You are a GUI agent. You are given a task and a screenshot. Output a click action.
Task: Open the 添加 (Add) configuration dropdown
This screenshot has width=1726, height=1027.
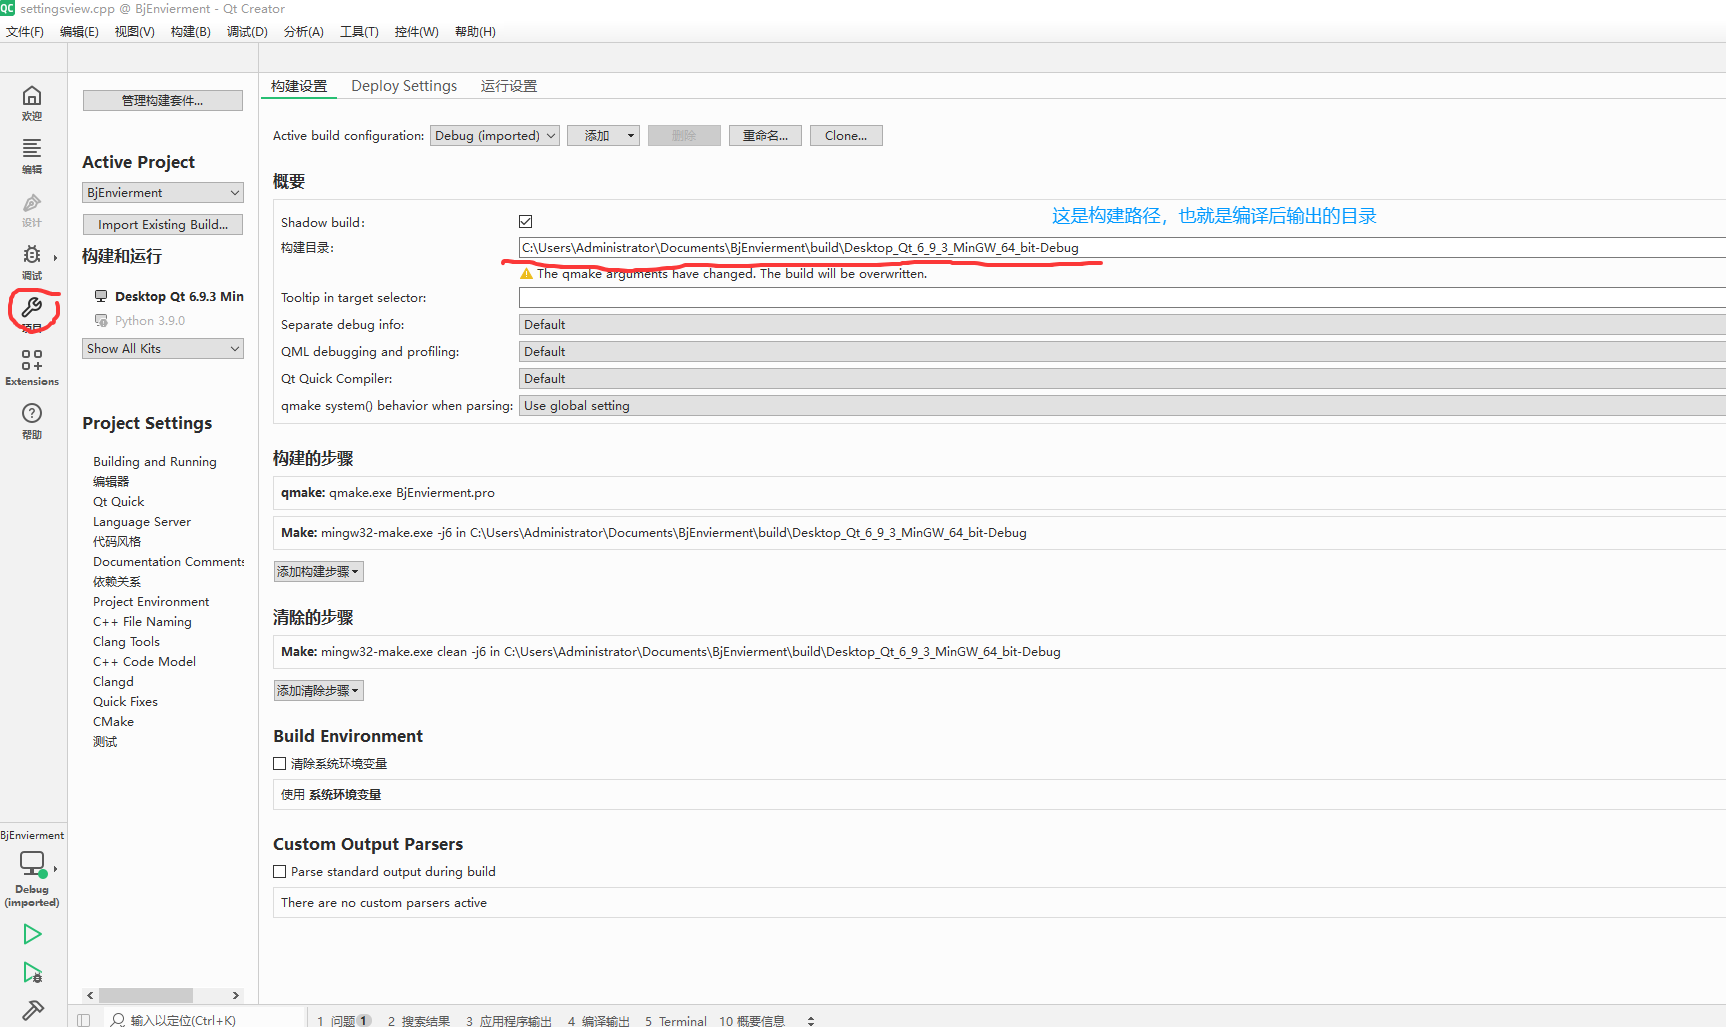603,136
